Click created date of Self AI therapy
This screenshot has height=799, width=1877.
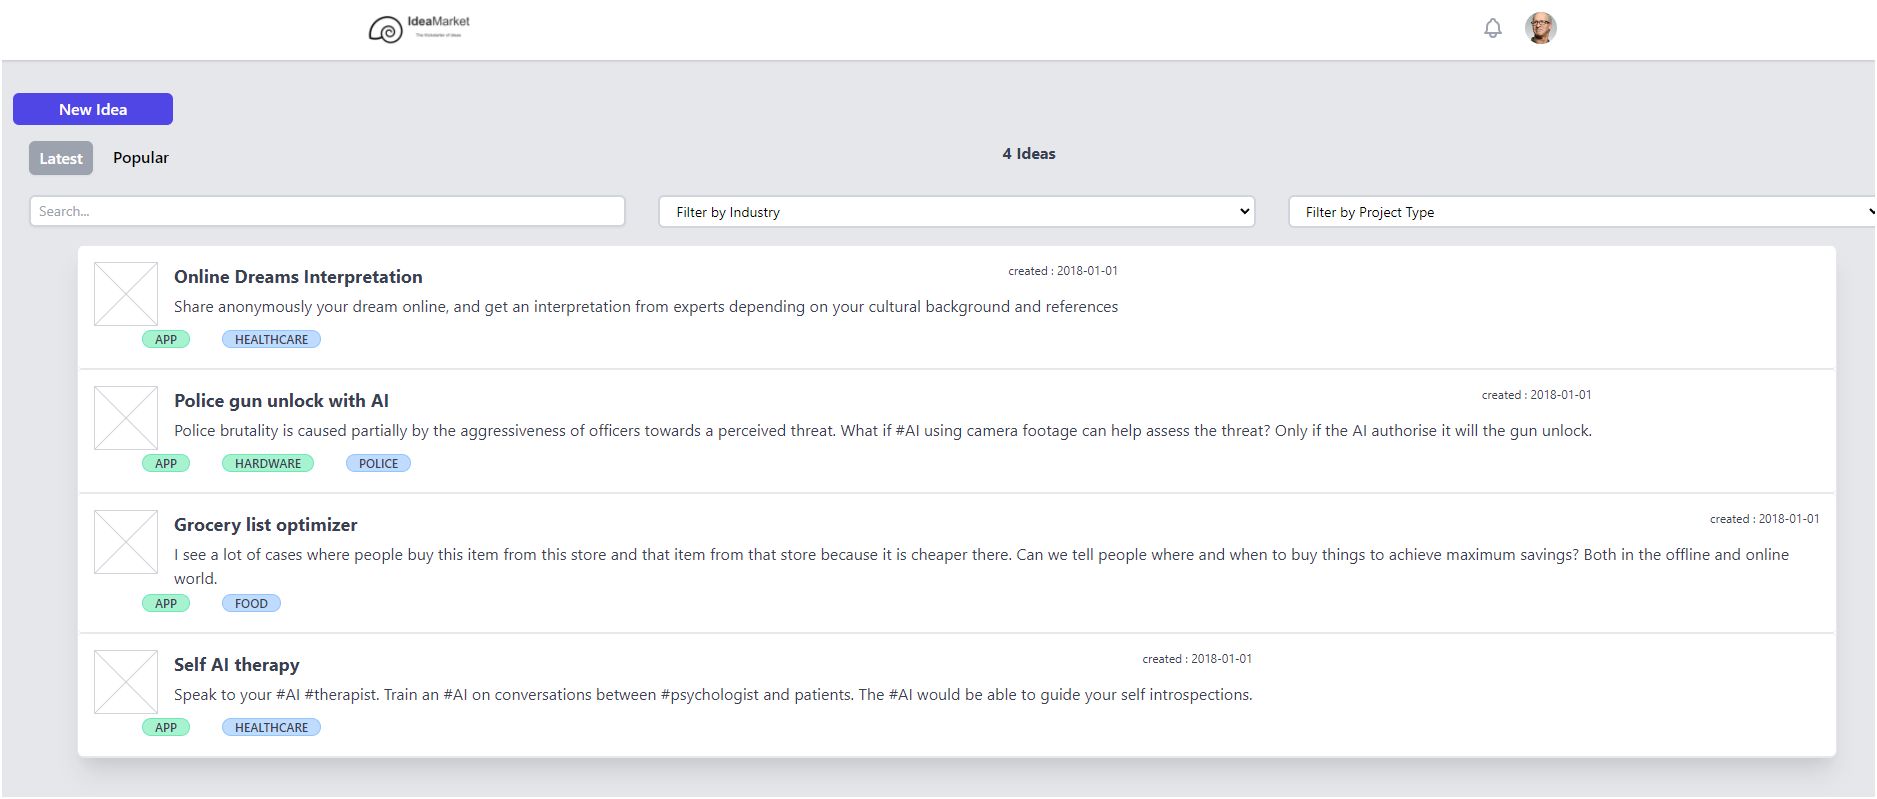1197,659
